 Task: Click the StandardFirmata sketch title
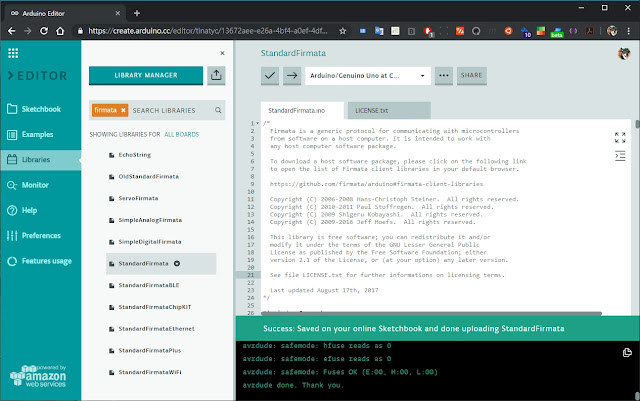pyautogui.click(x=293, y=53)
